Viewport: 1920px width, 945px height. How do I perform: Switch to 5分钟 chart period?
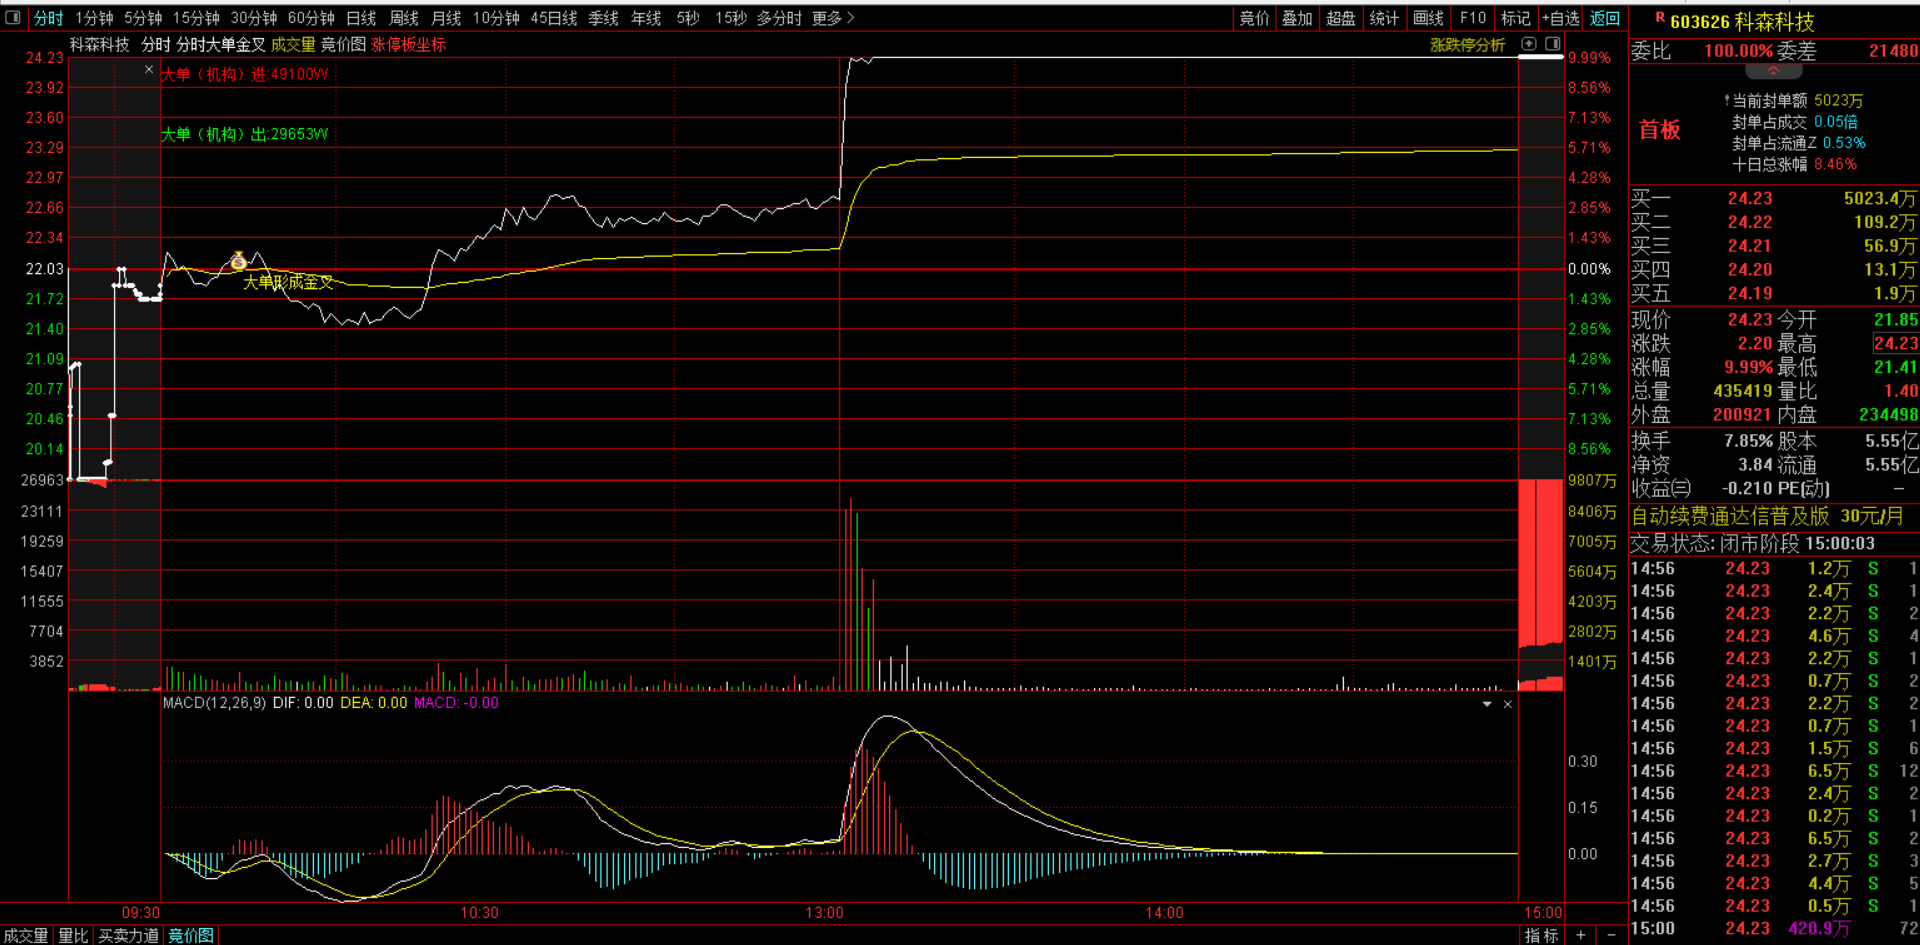143,18
